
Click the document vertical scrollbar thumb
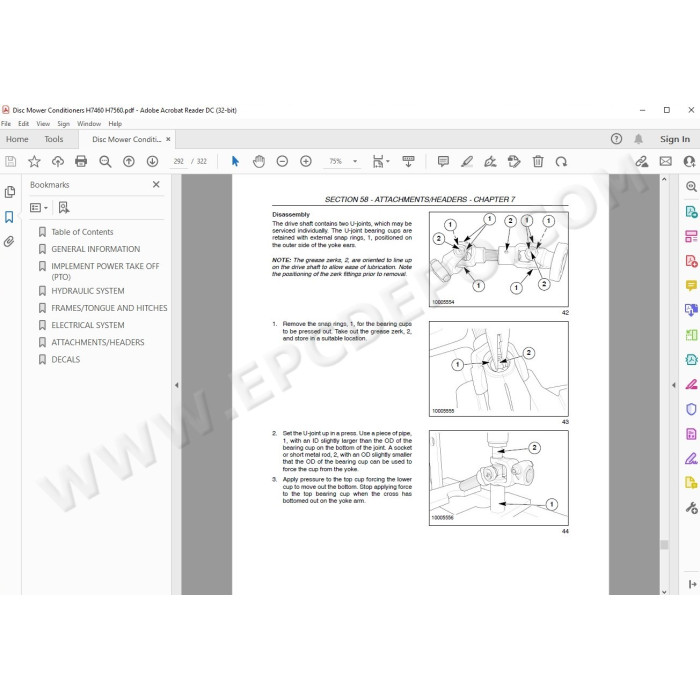664,545
